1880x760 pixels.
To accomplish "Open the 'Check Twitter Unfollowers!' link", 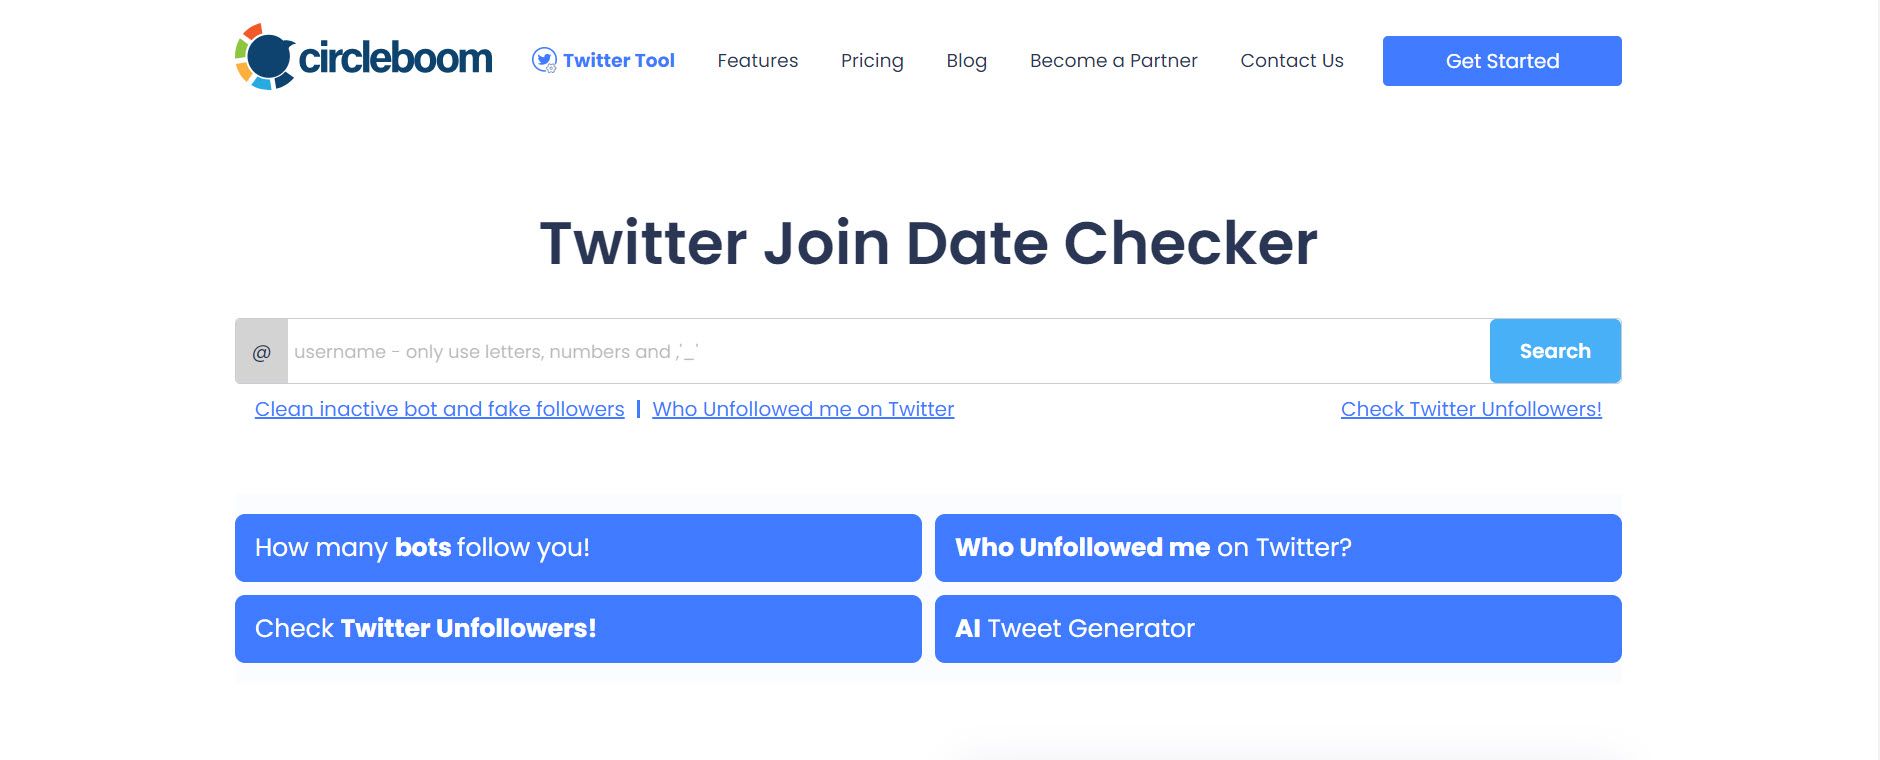I will pos(1471,408).
